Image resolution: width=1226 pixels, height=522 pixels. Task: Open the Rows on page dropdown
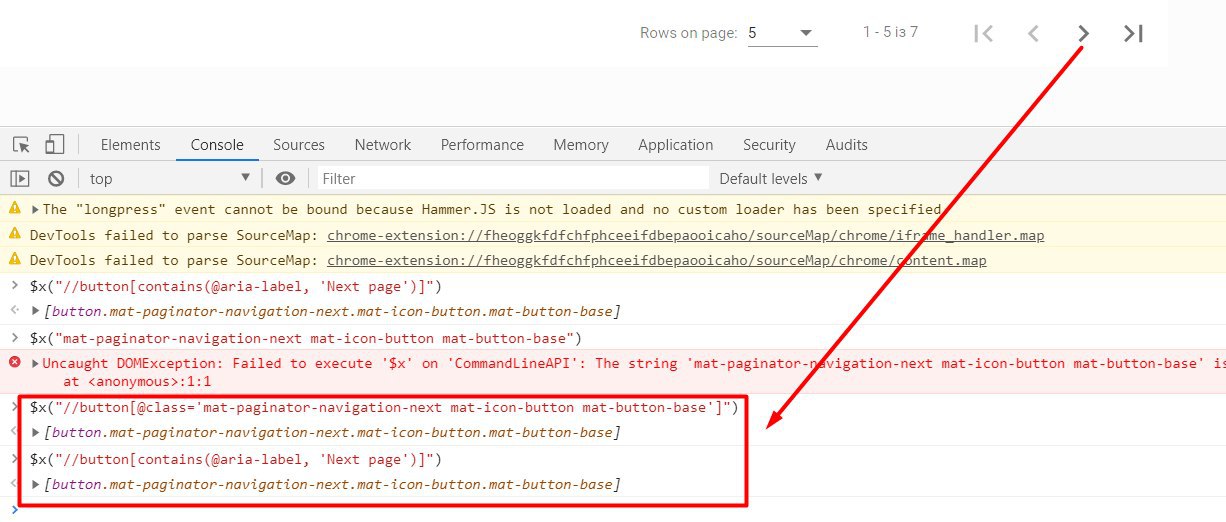pyautogui.click(x=782, y=34)
